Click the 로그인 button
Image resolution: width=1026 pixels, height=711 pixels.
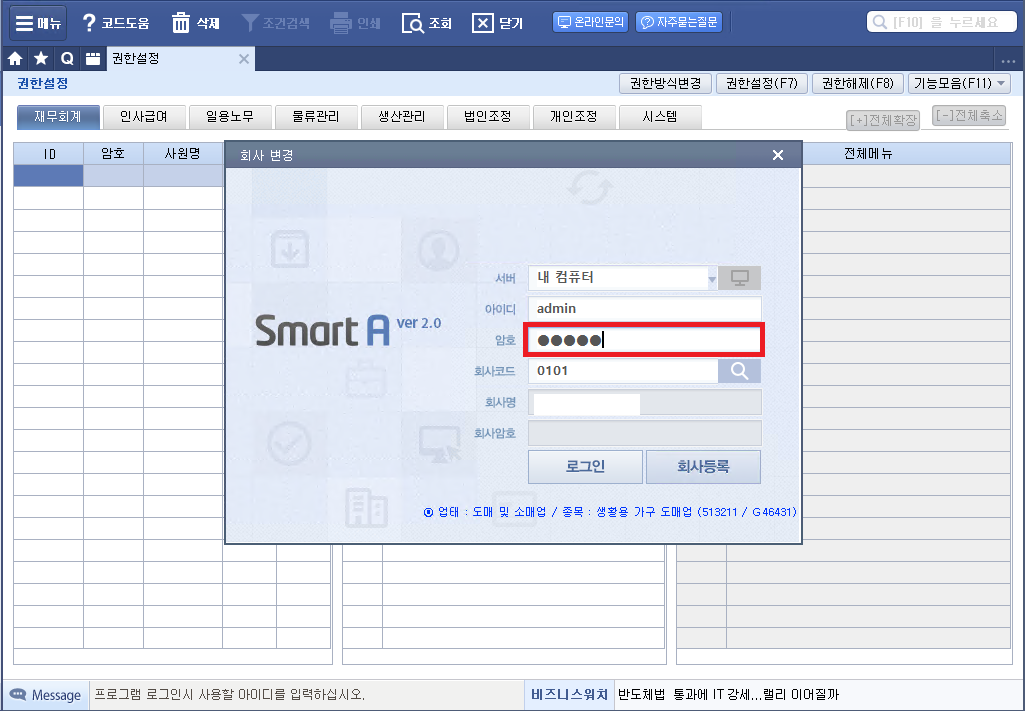click(x=586, y=467)
